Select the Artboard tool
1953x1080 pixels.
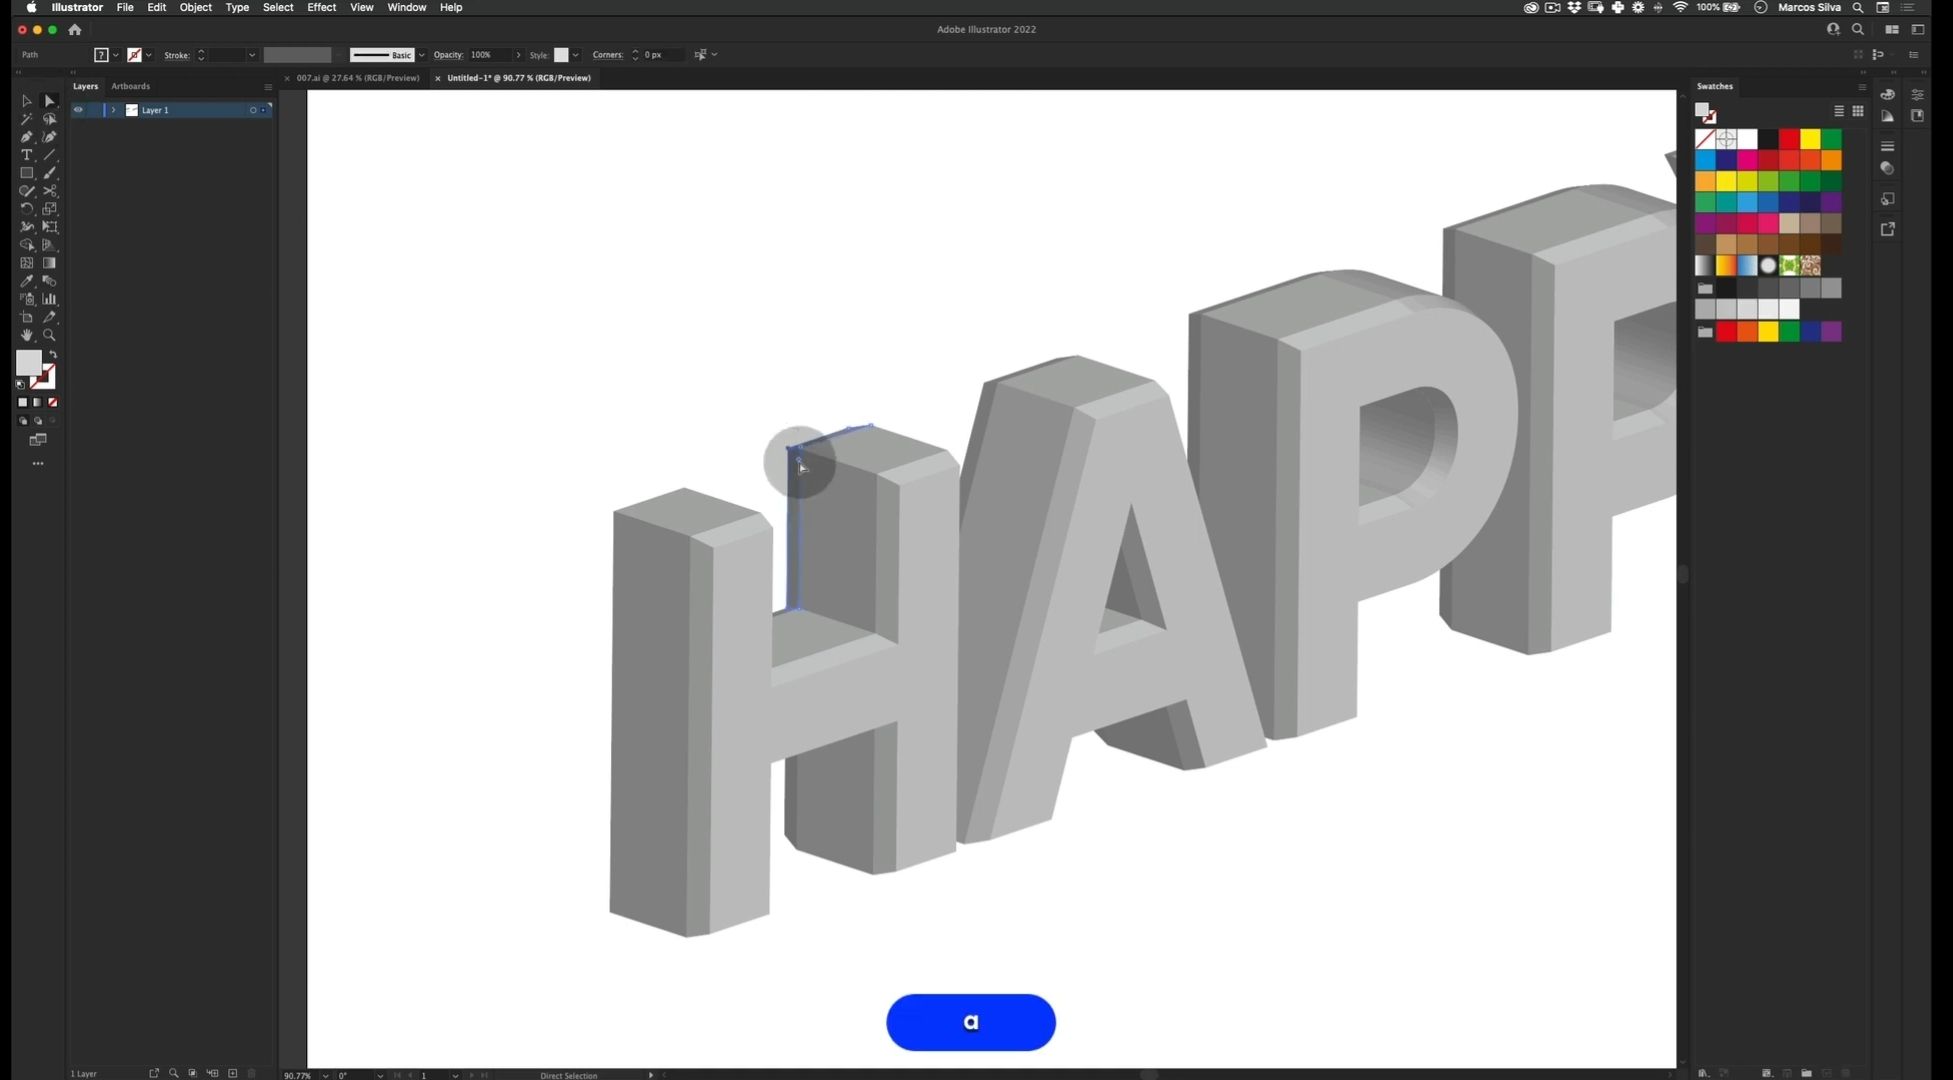27,317
